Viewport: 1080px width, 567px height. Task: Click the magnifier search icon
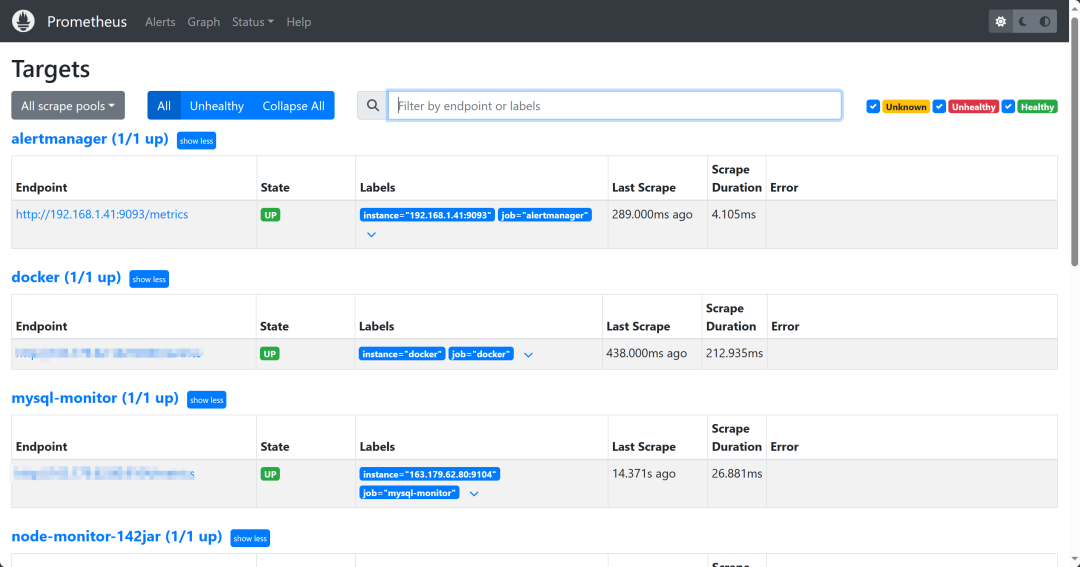click(373, 105)
